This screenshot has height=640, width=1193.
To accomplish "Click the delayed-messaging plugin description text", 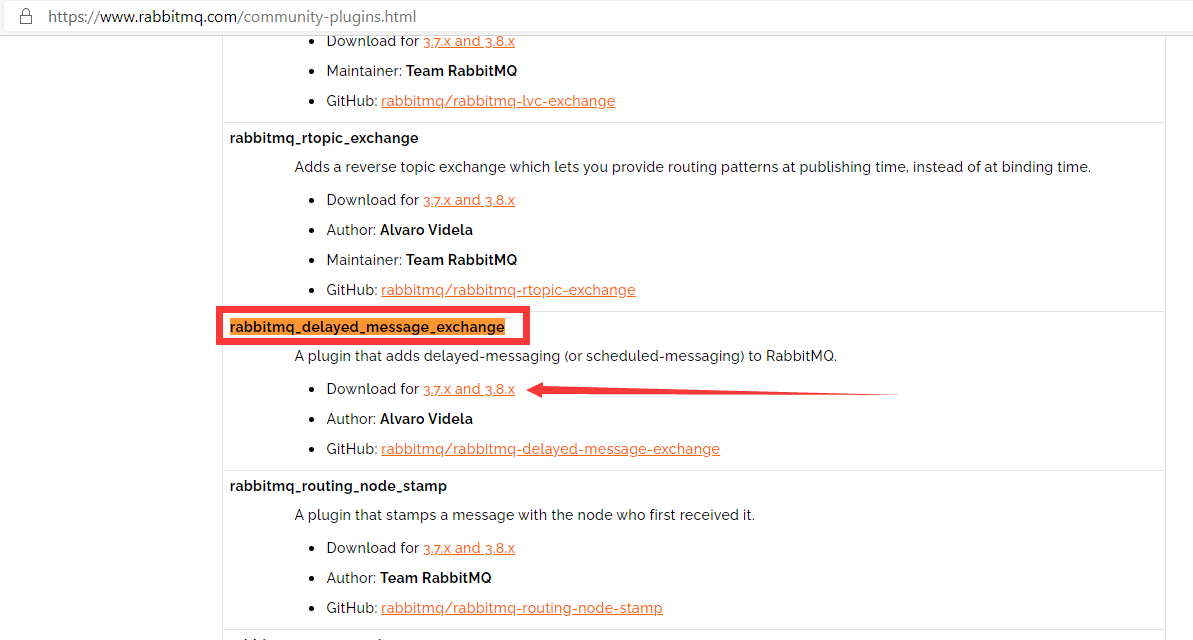I will click(565, 355).
